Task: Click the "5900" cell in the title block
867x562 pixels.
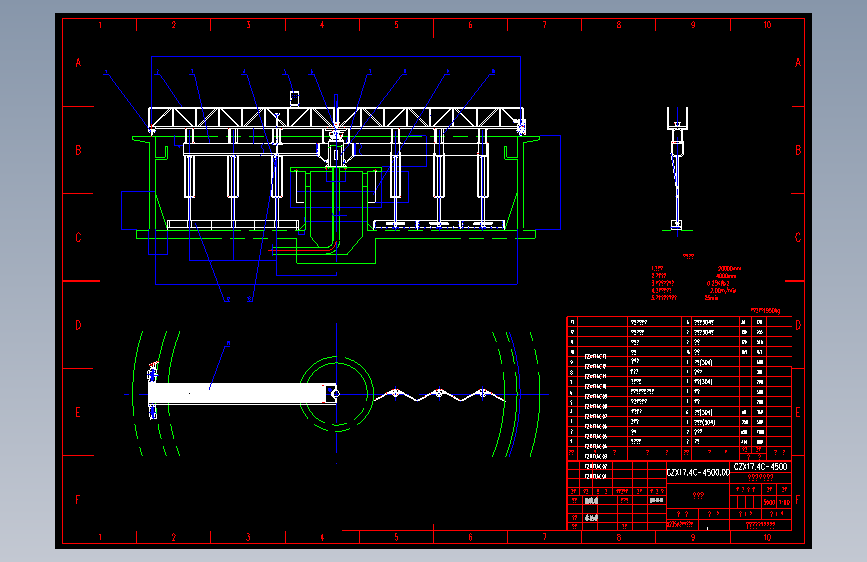Action: click(x=769, y=502)
